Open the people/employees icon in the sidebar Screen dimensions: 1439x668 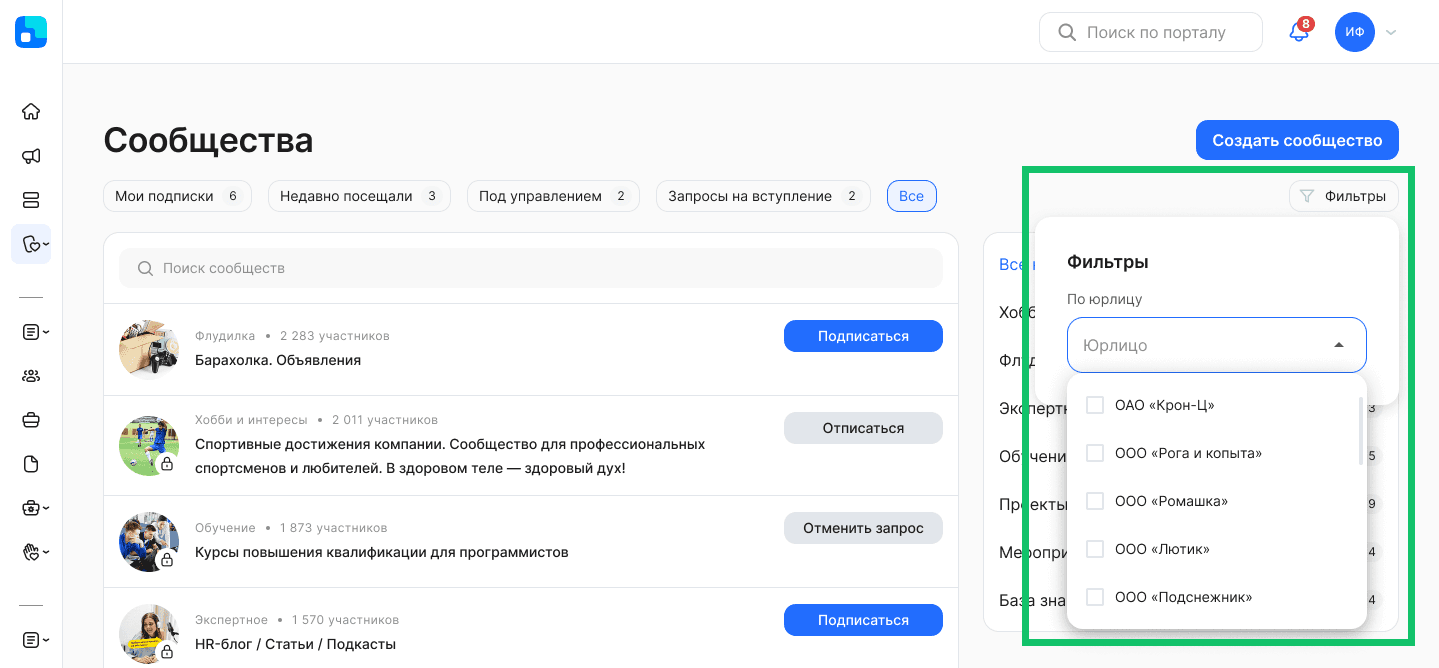click(x=30, y=375)
